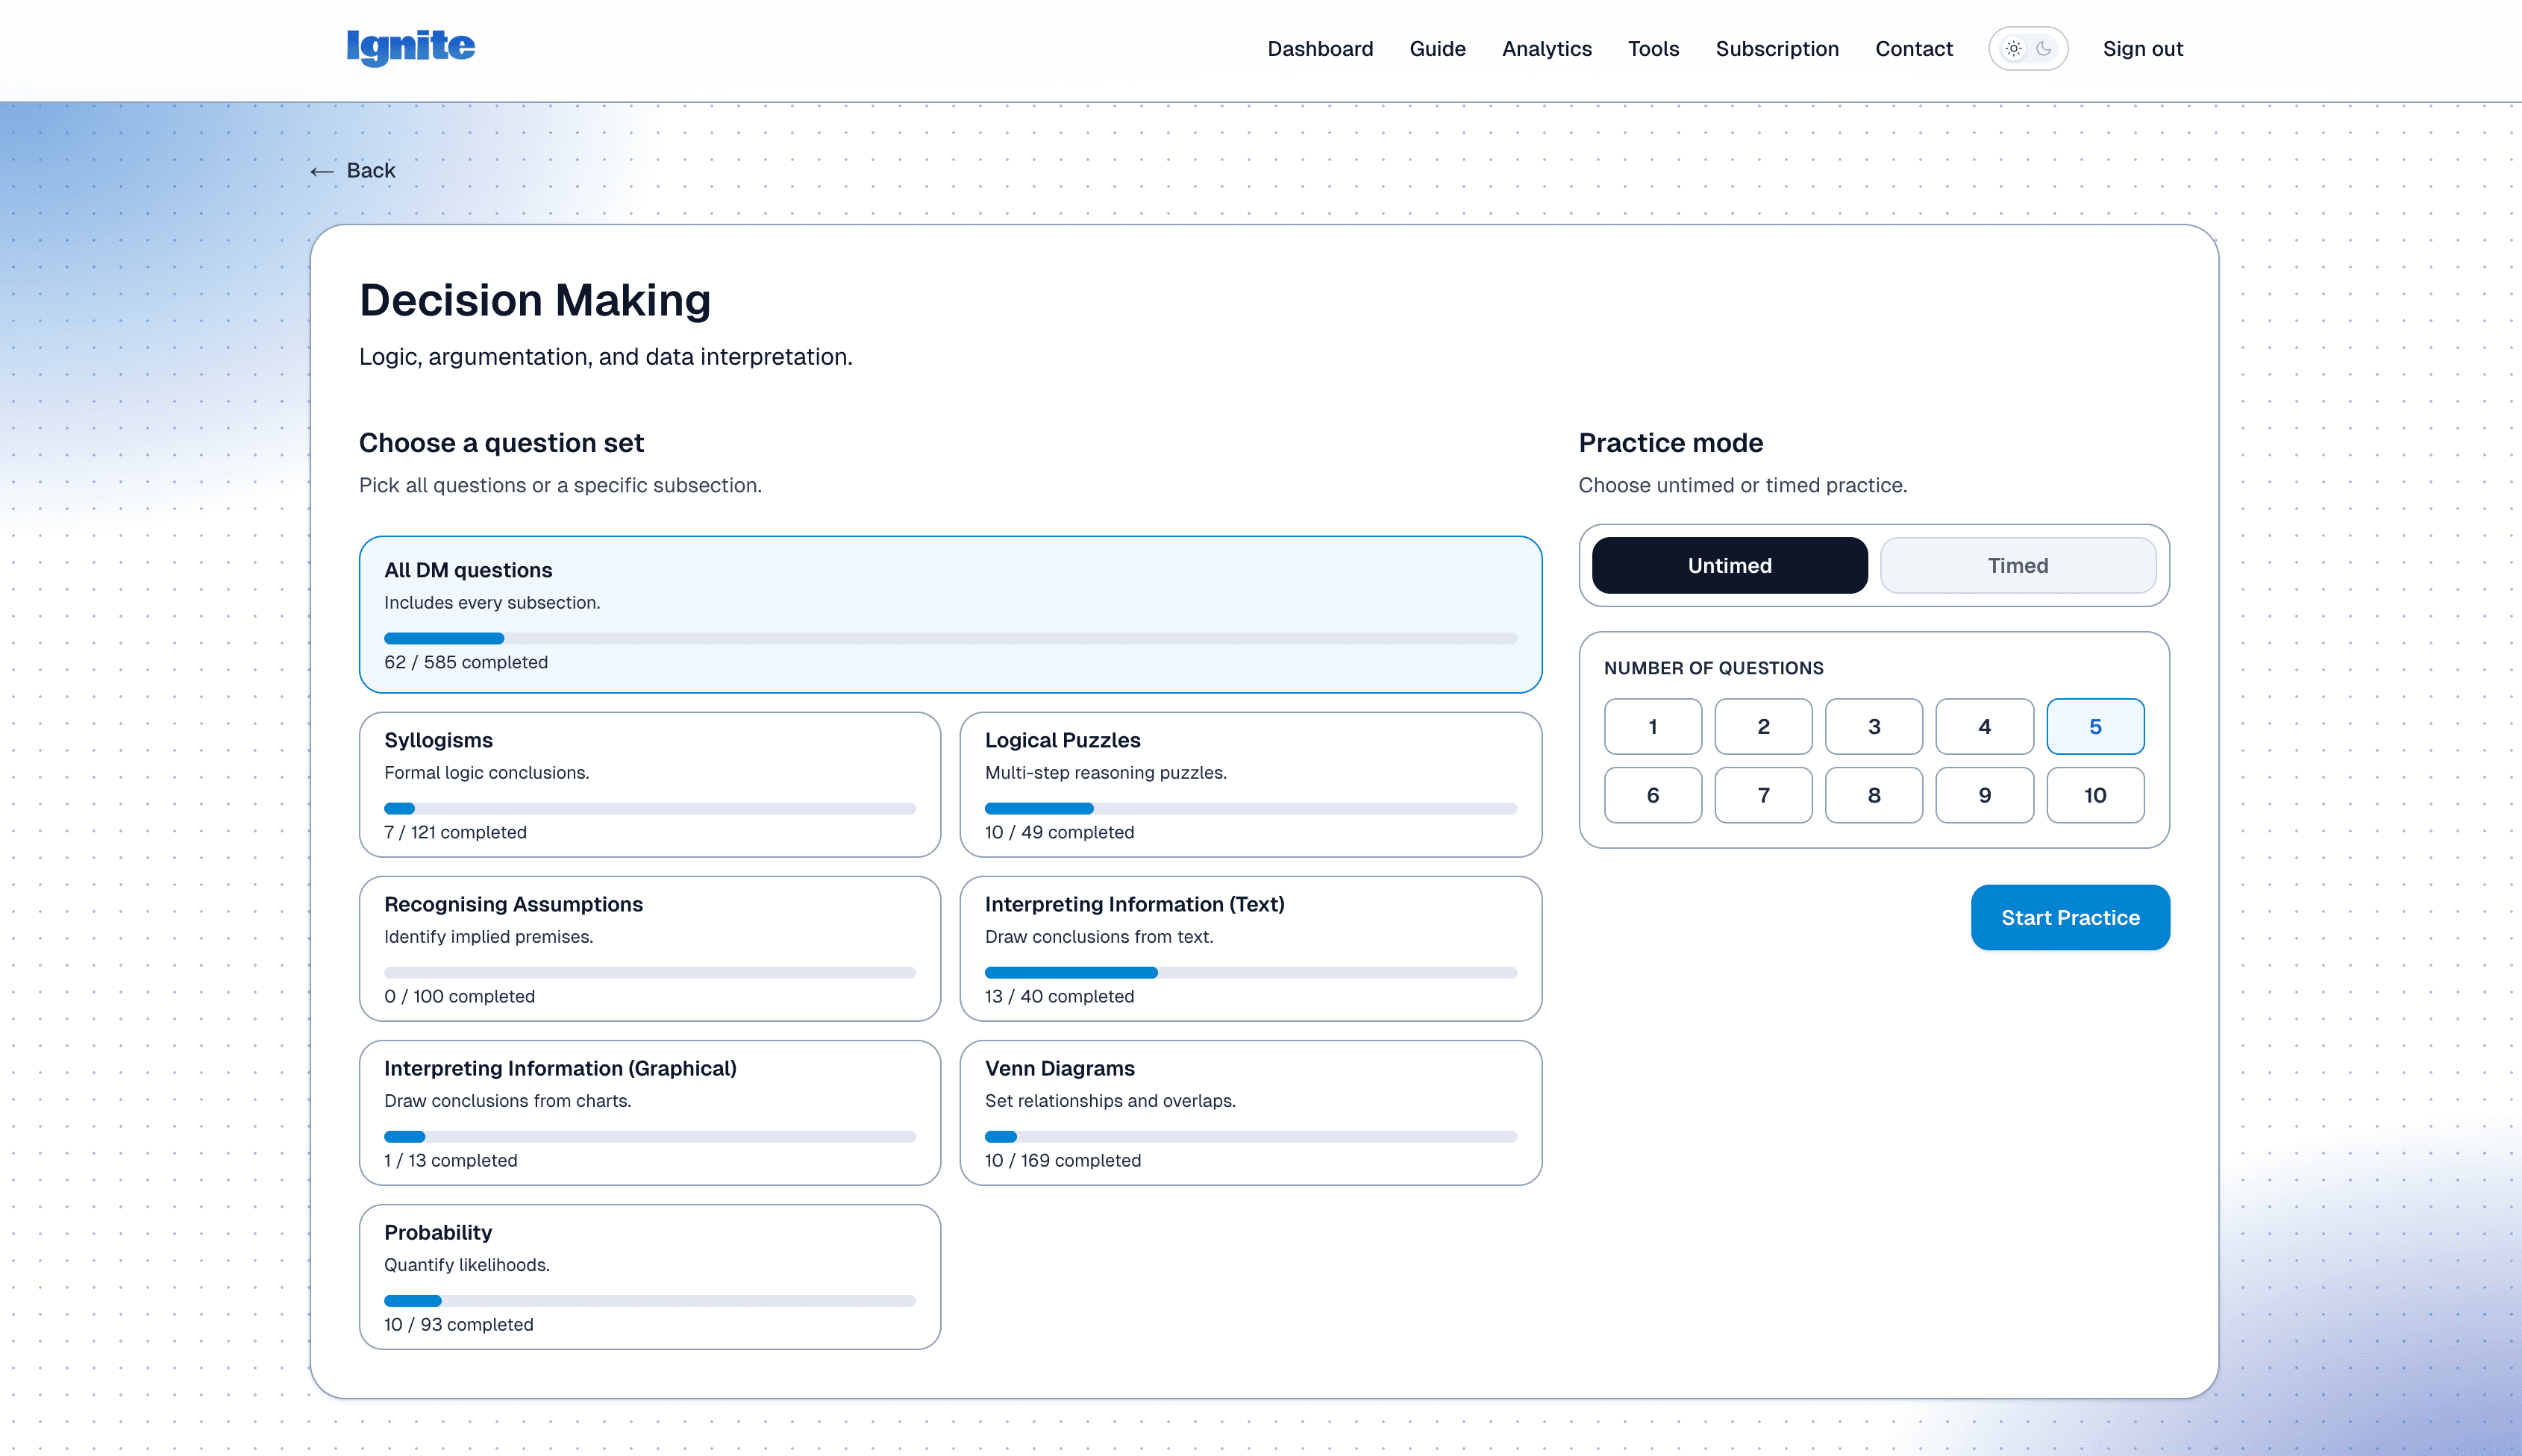
Task: Click '10 / 169 completed' text
Action: [1062, 1161]
